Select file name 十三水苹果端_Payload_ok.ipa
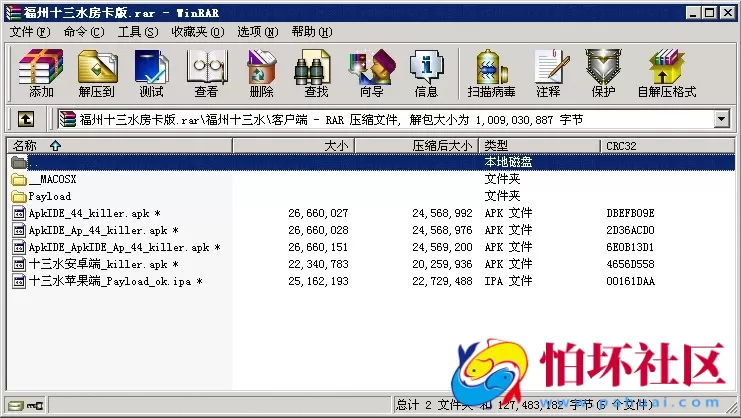Screen dimensions: 741x418 click(115, 282)
